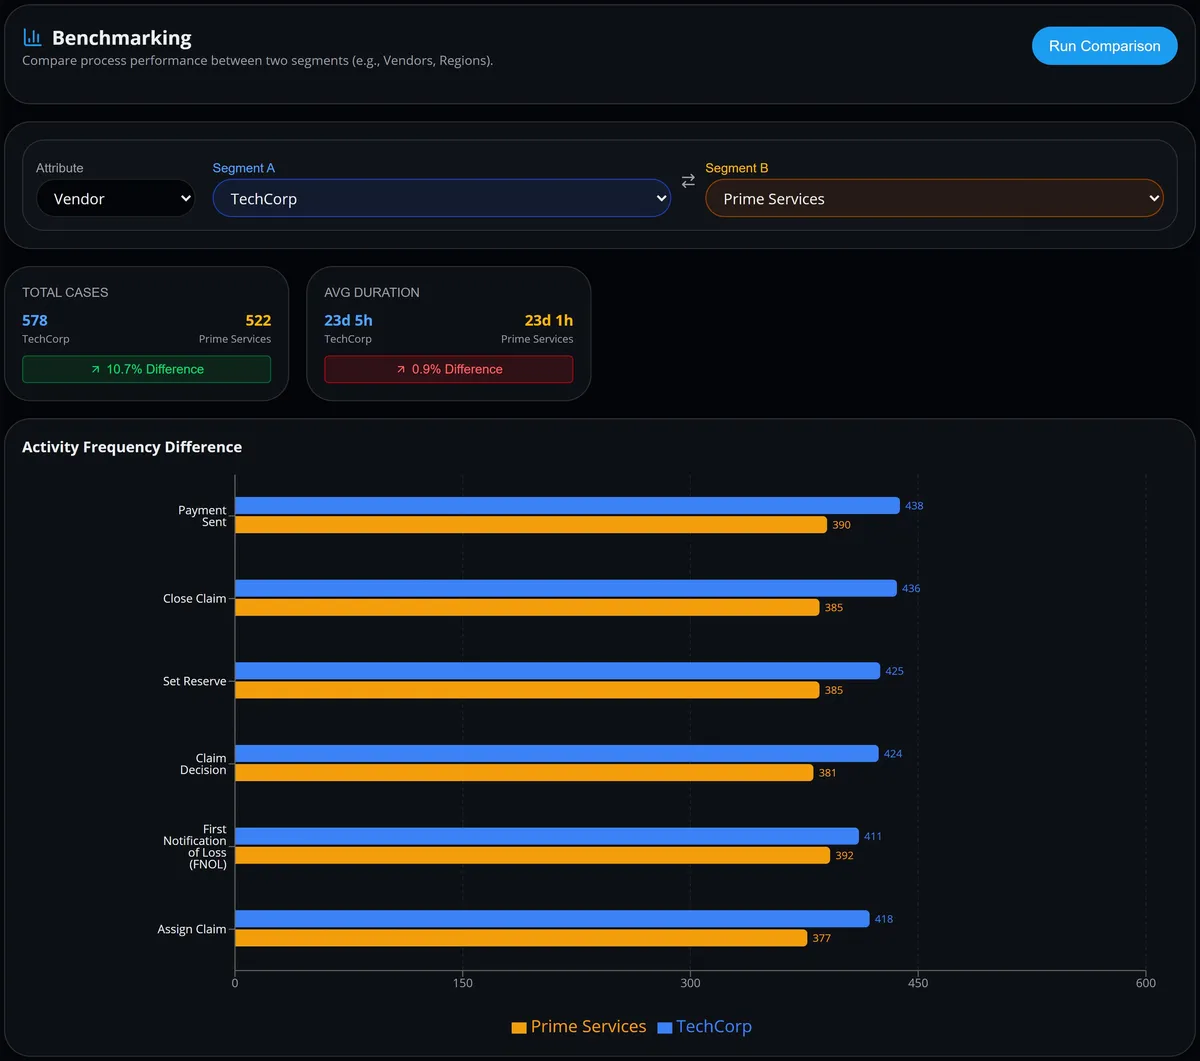
Task: Click the 522 total cases value
Action: click(258, 321)
